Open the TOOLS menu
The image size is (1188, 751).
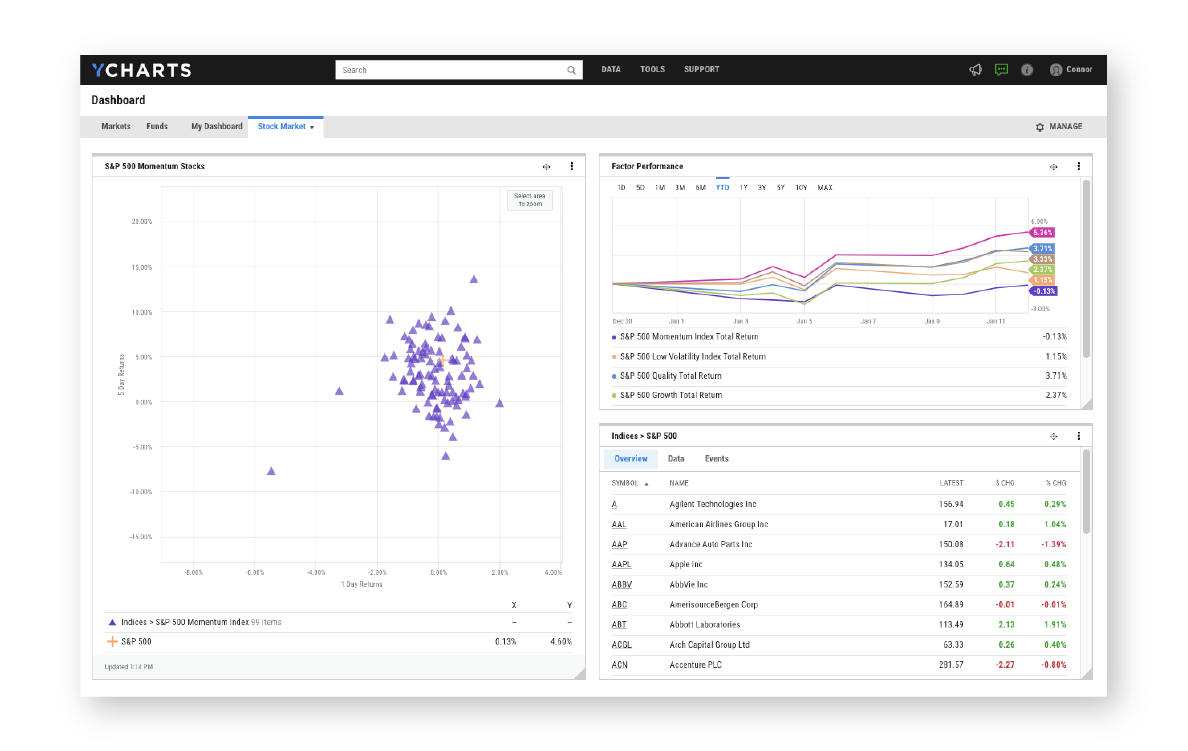pyautogui.click(x=652, y=69)
